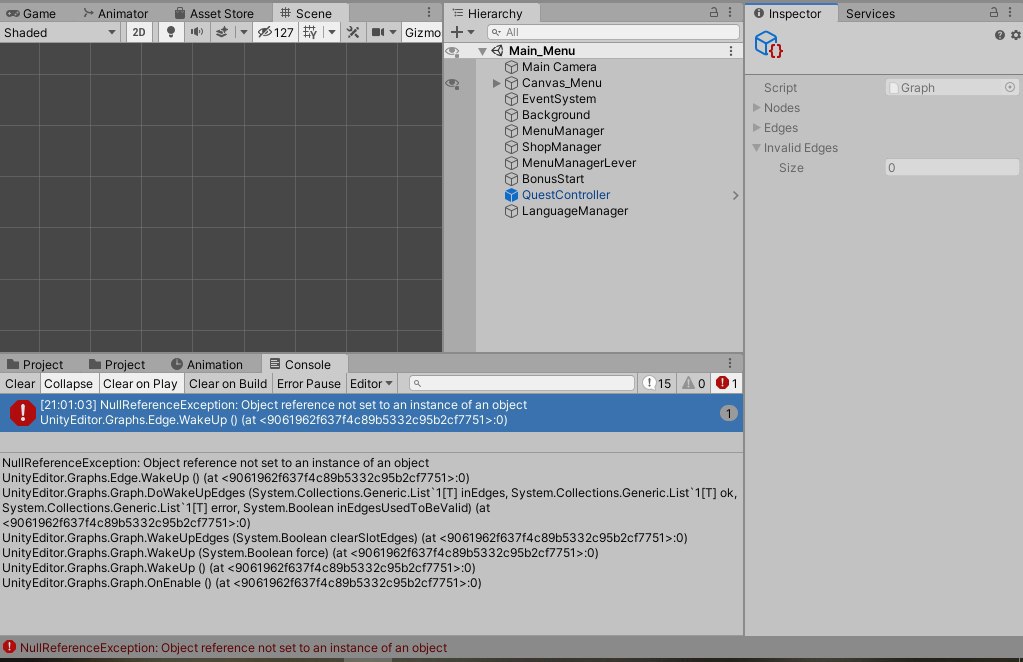
Task: Select MenuManager object
Action: click(562, 130)
